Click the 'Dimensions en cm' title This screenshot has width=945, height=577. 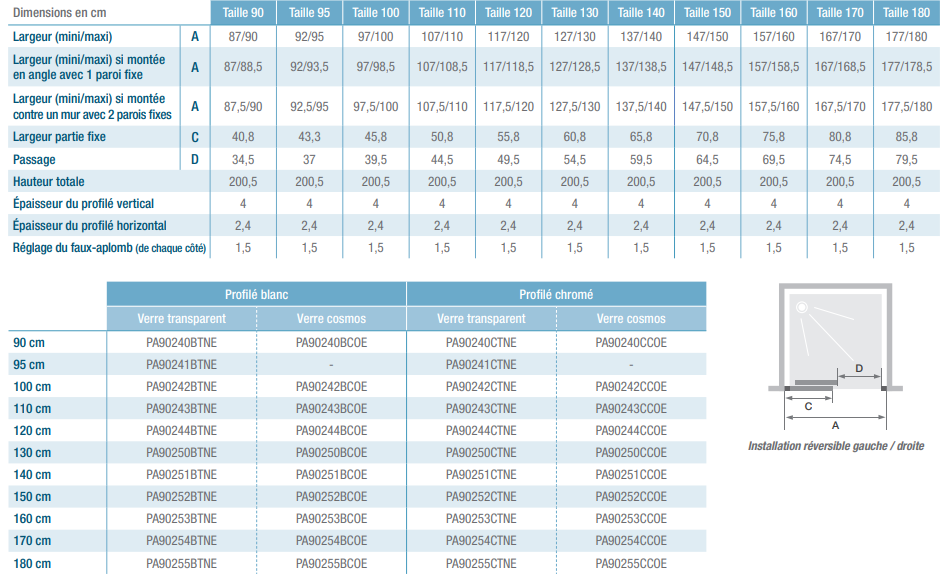click(x=59, y=13)
